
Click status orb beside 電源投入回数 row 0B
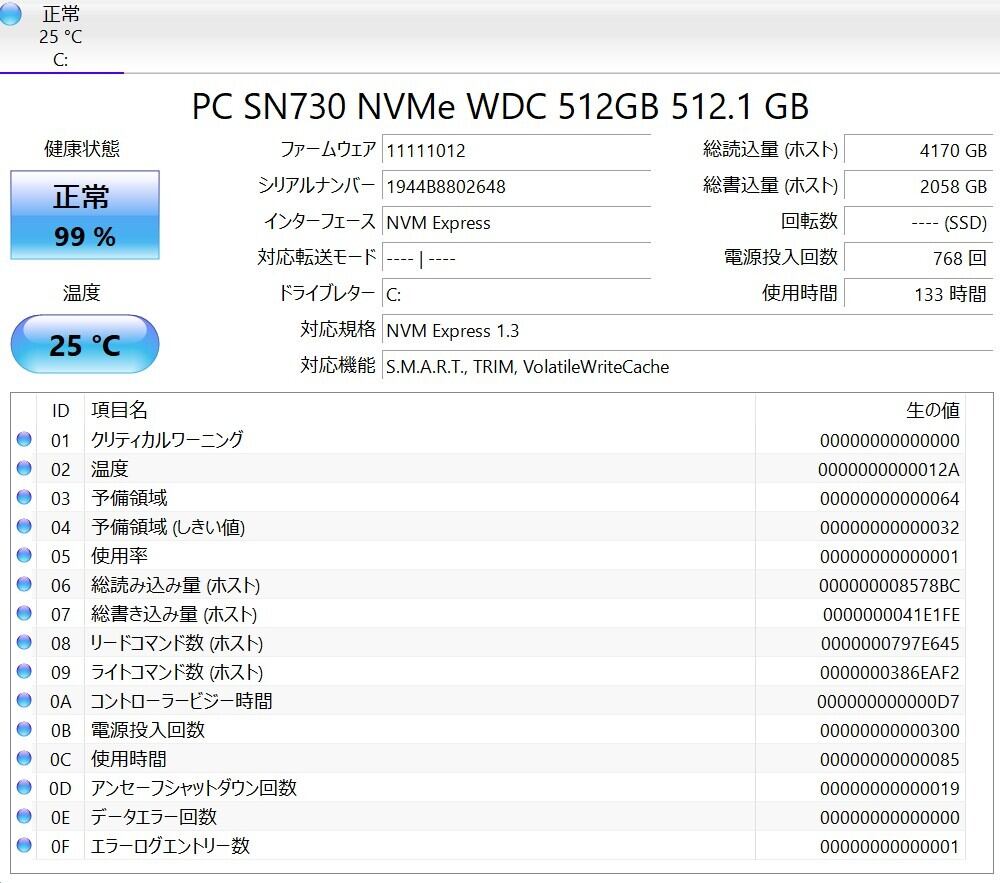tap(24, 730)
